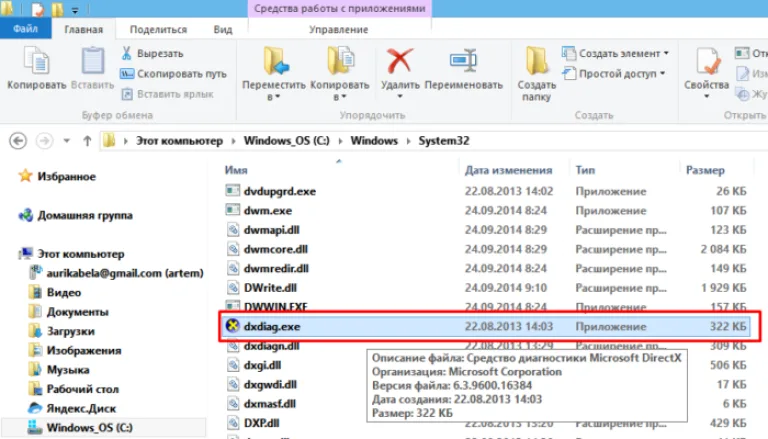This screenshot has height=439, width=768.
Task: Select the dxmasf.dll file name
Action: pos(270,404)
